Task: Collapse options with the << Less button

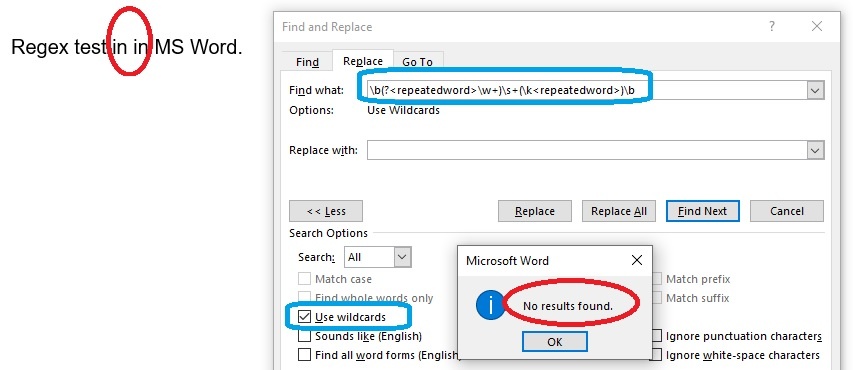Action: pyautogui.click(x=326, y=211)
